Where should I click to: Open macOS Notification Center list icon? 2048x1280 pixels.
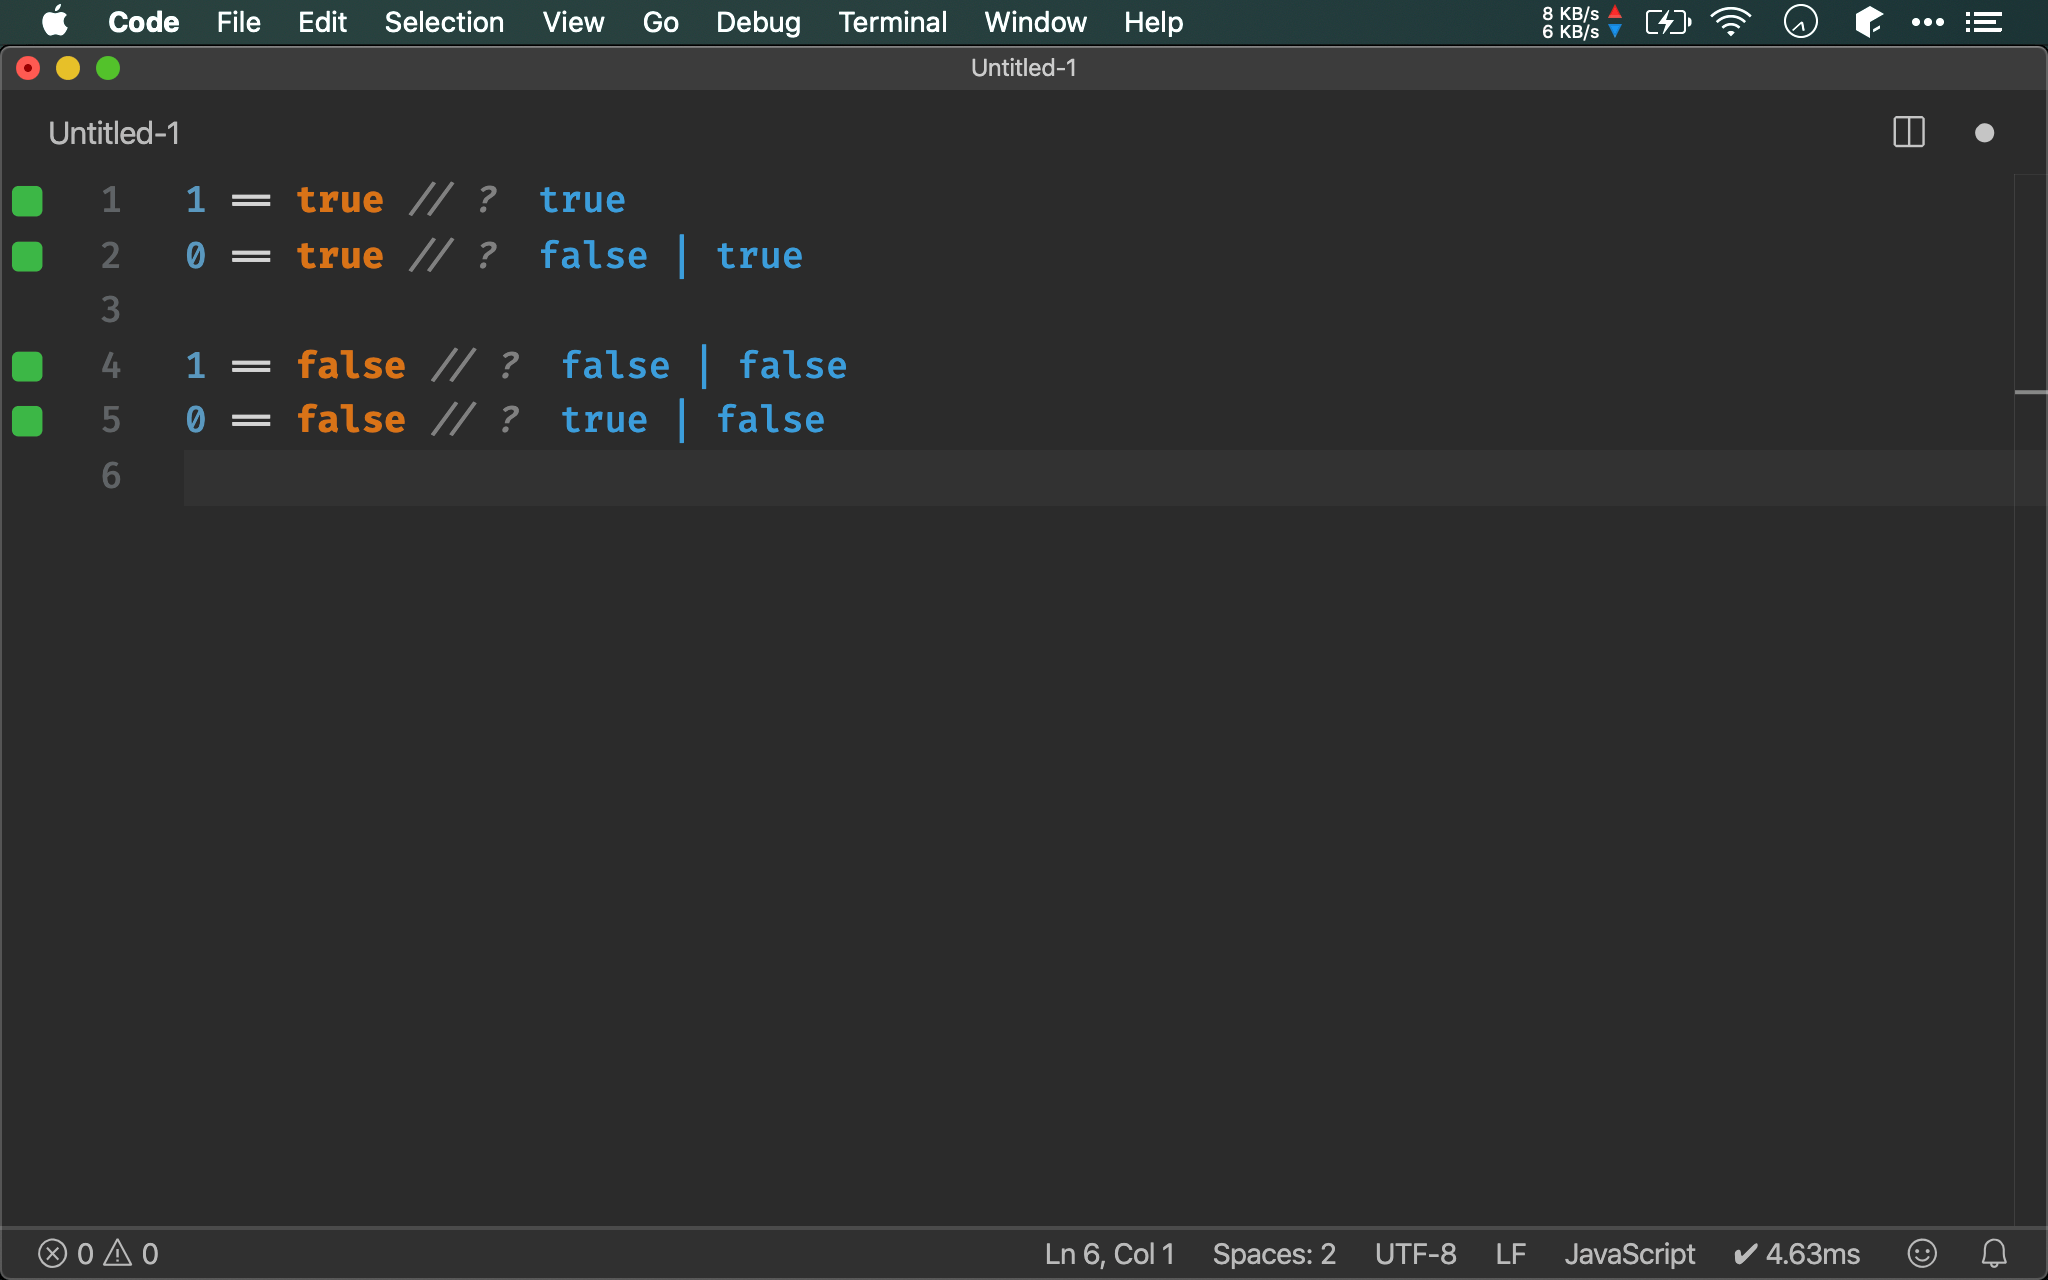(x=1983, y=22)
